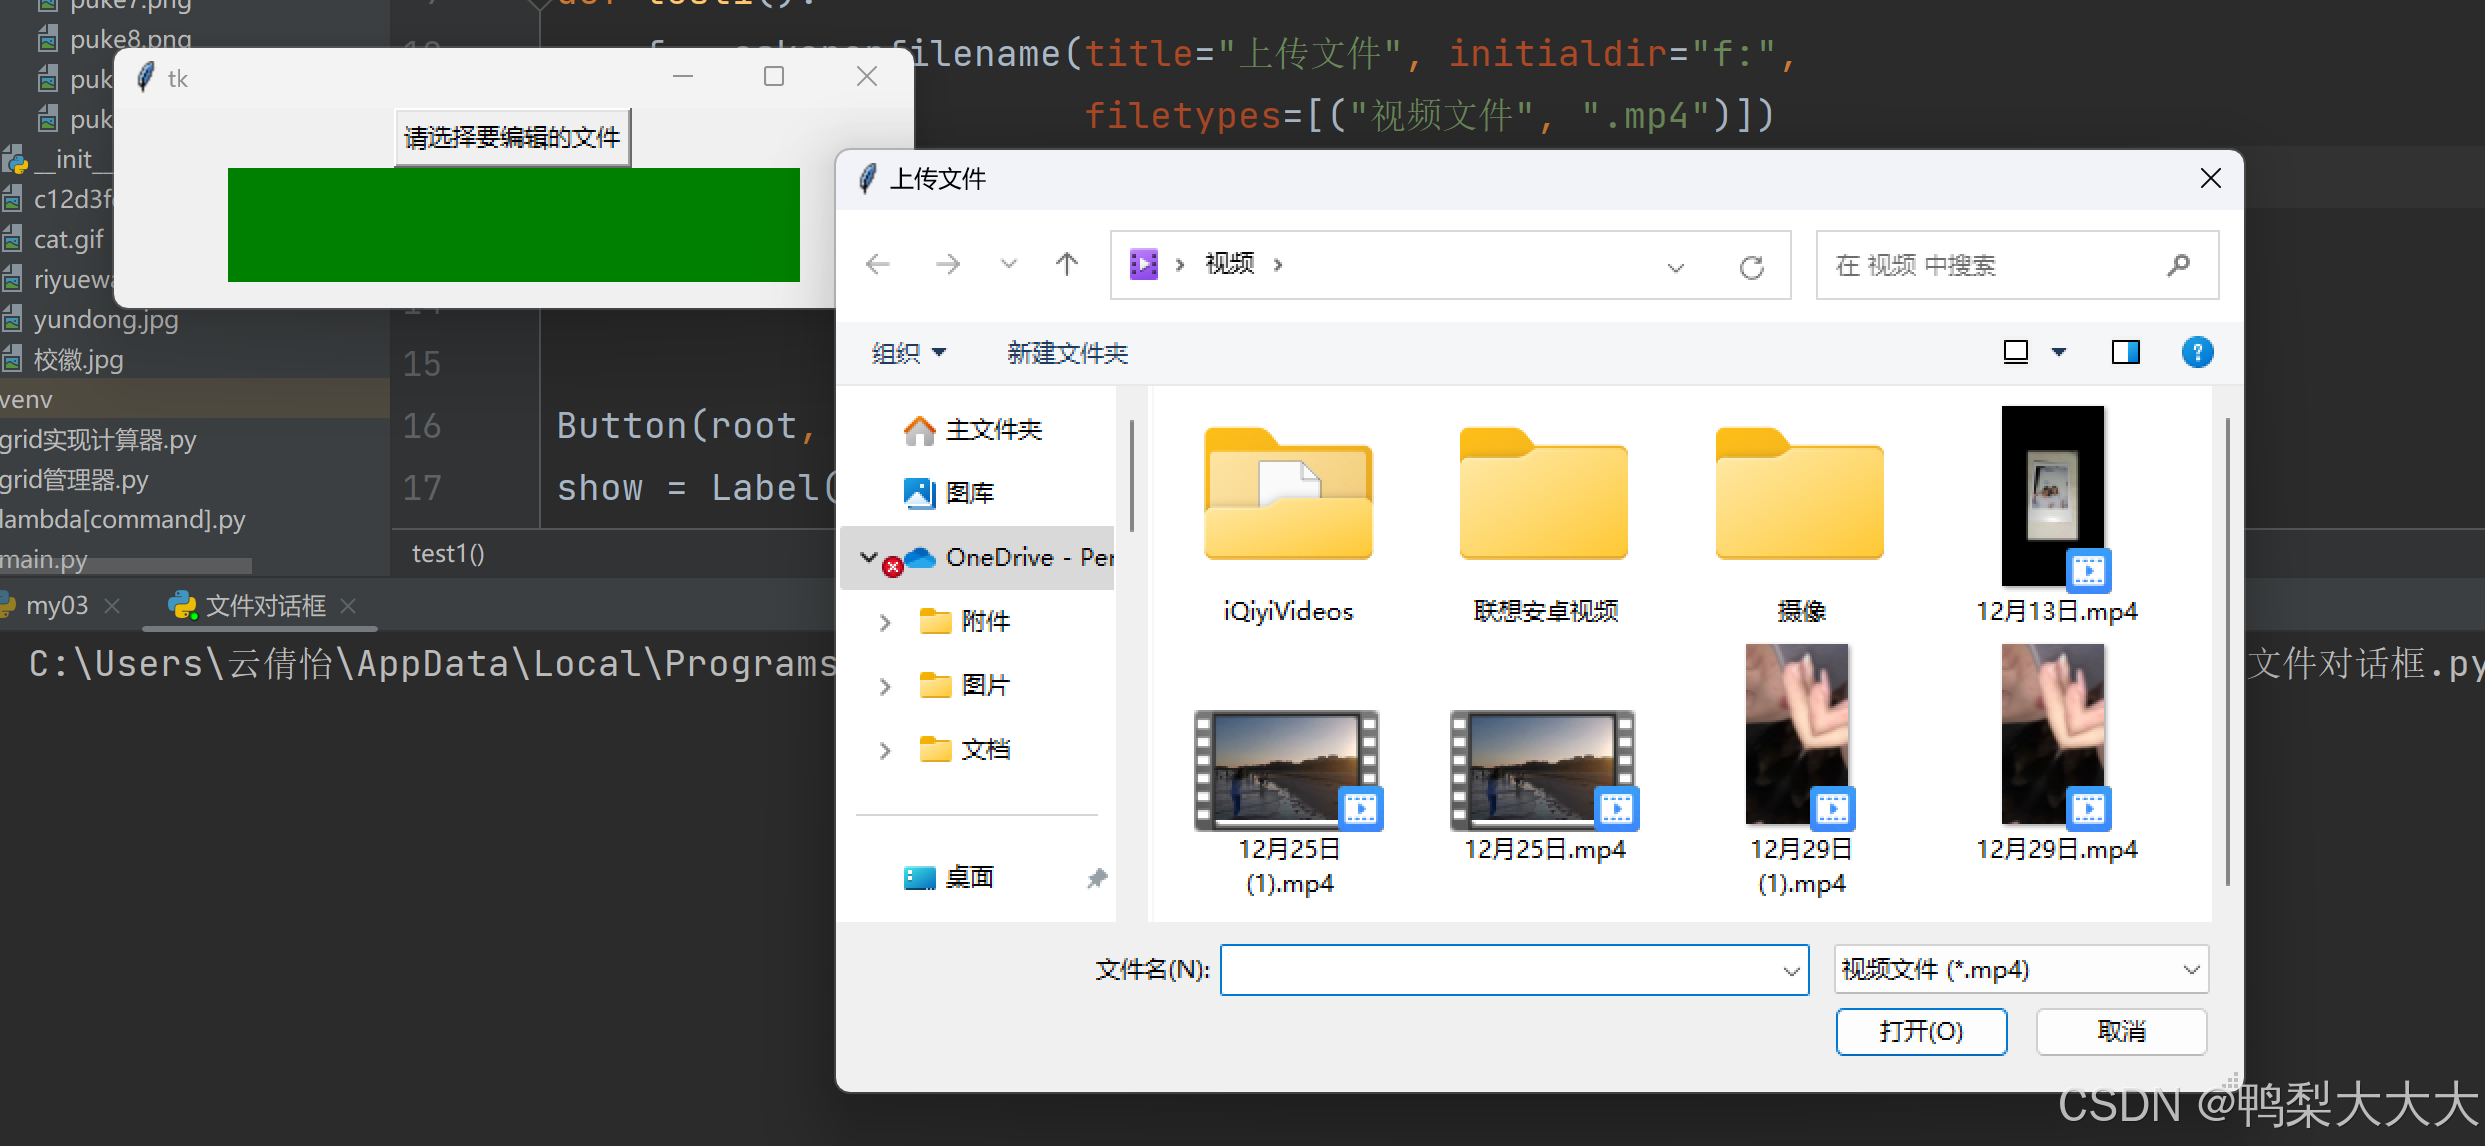Image resolution: width=2485 pixels, height=1146 pixels.
Task: Open the 视频文件 (*.mp4) file type dropdown
Action: [2020, 969]
